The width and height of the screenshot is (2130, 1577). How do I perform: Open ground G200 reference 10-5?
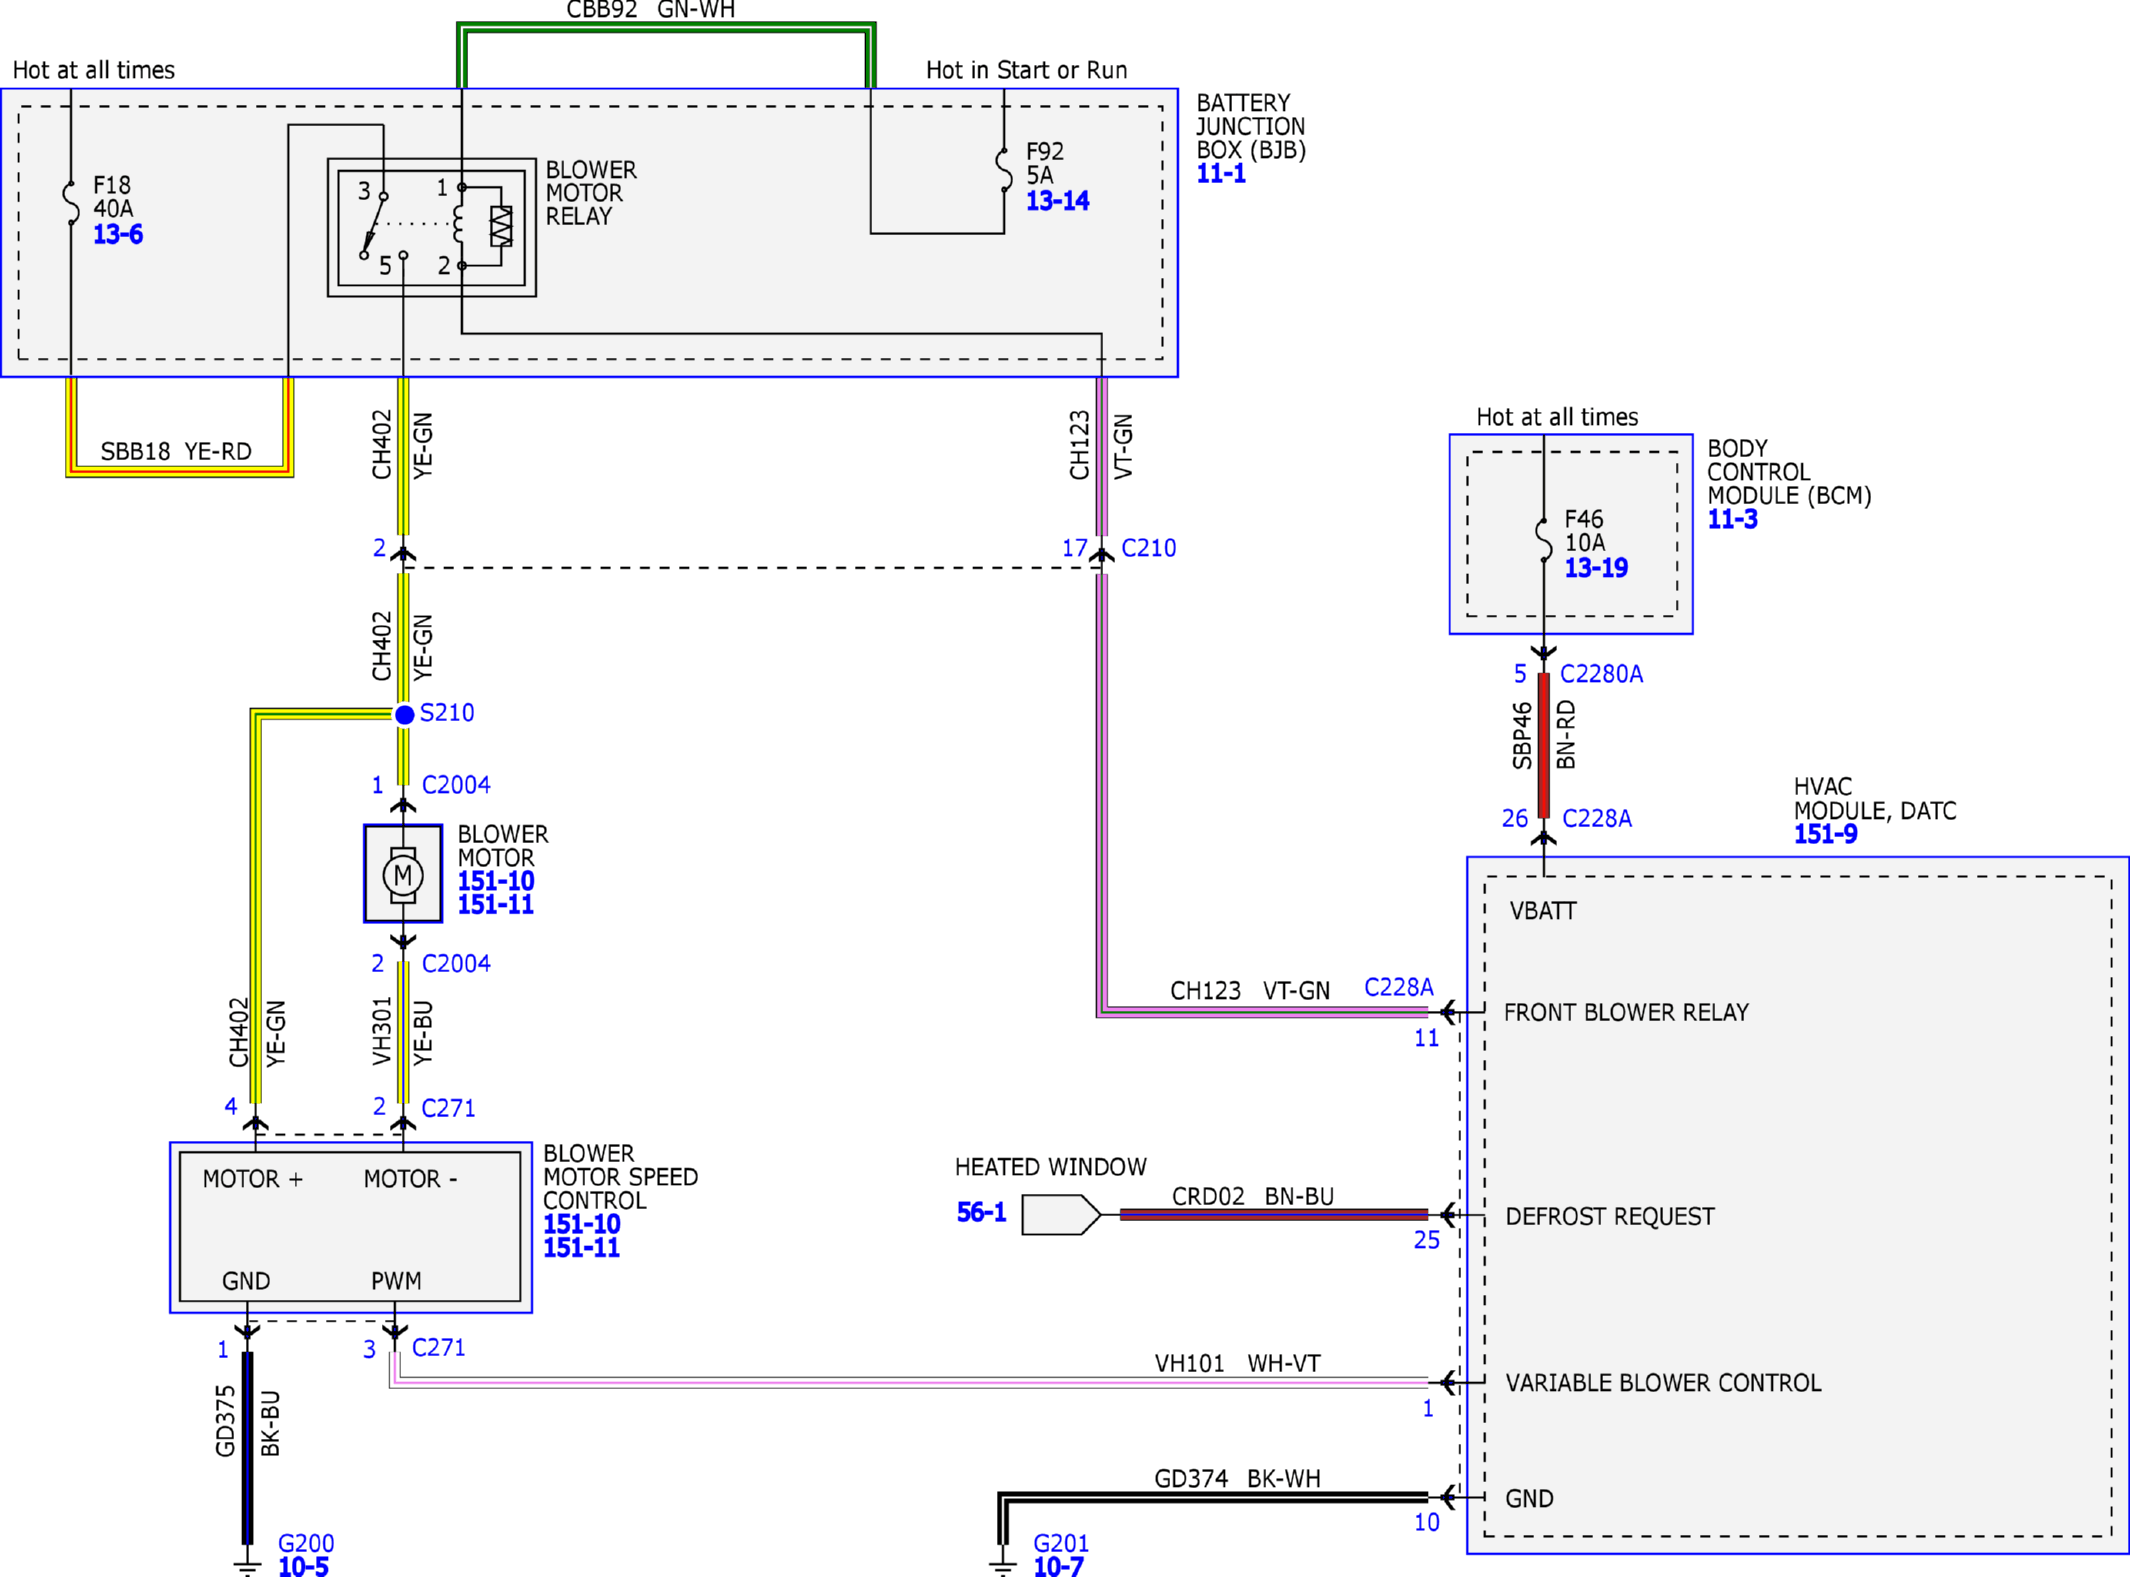click(303, 1567)
